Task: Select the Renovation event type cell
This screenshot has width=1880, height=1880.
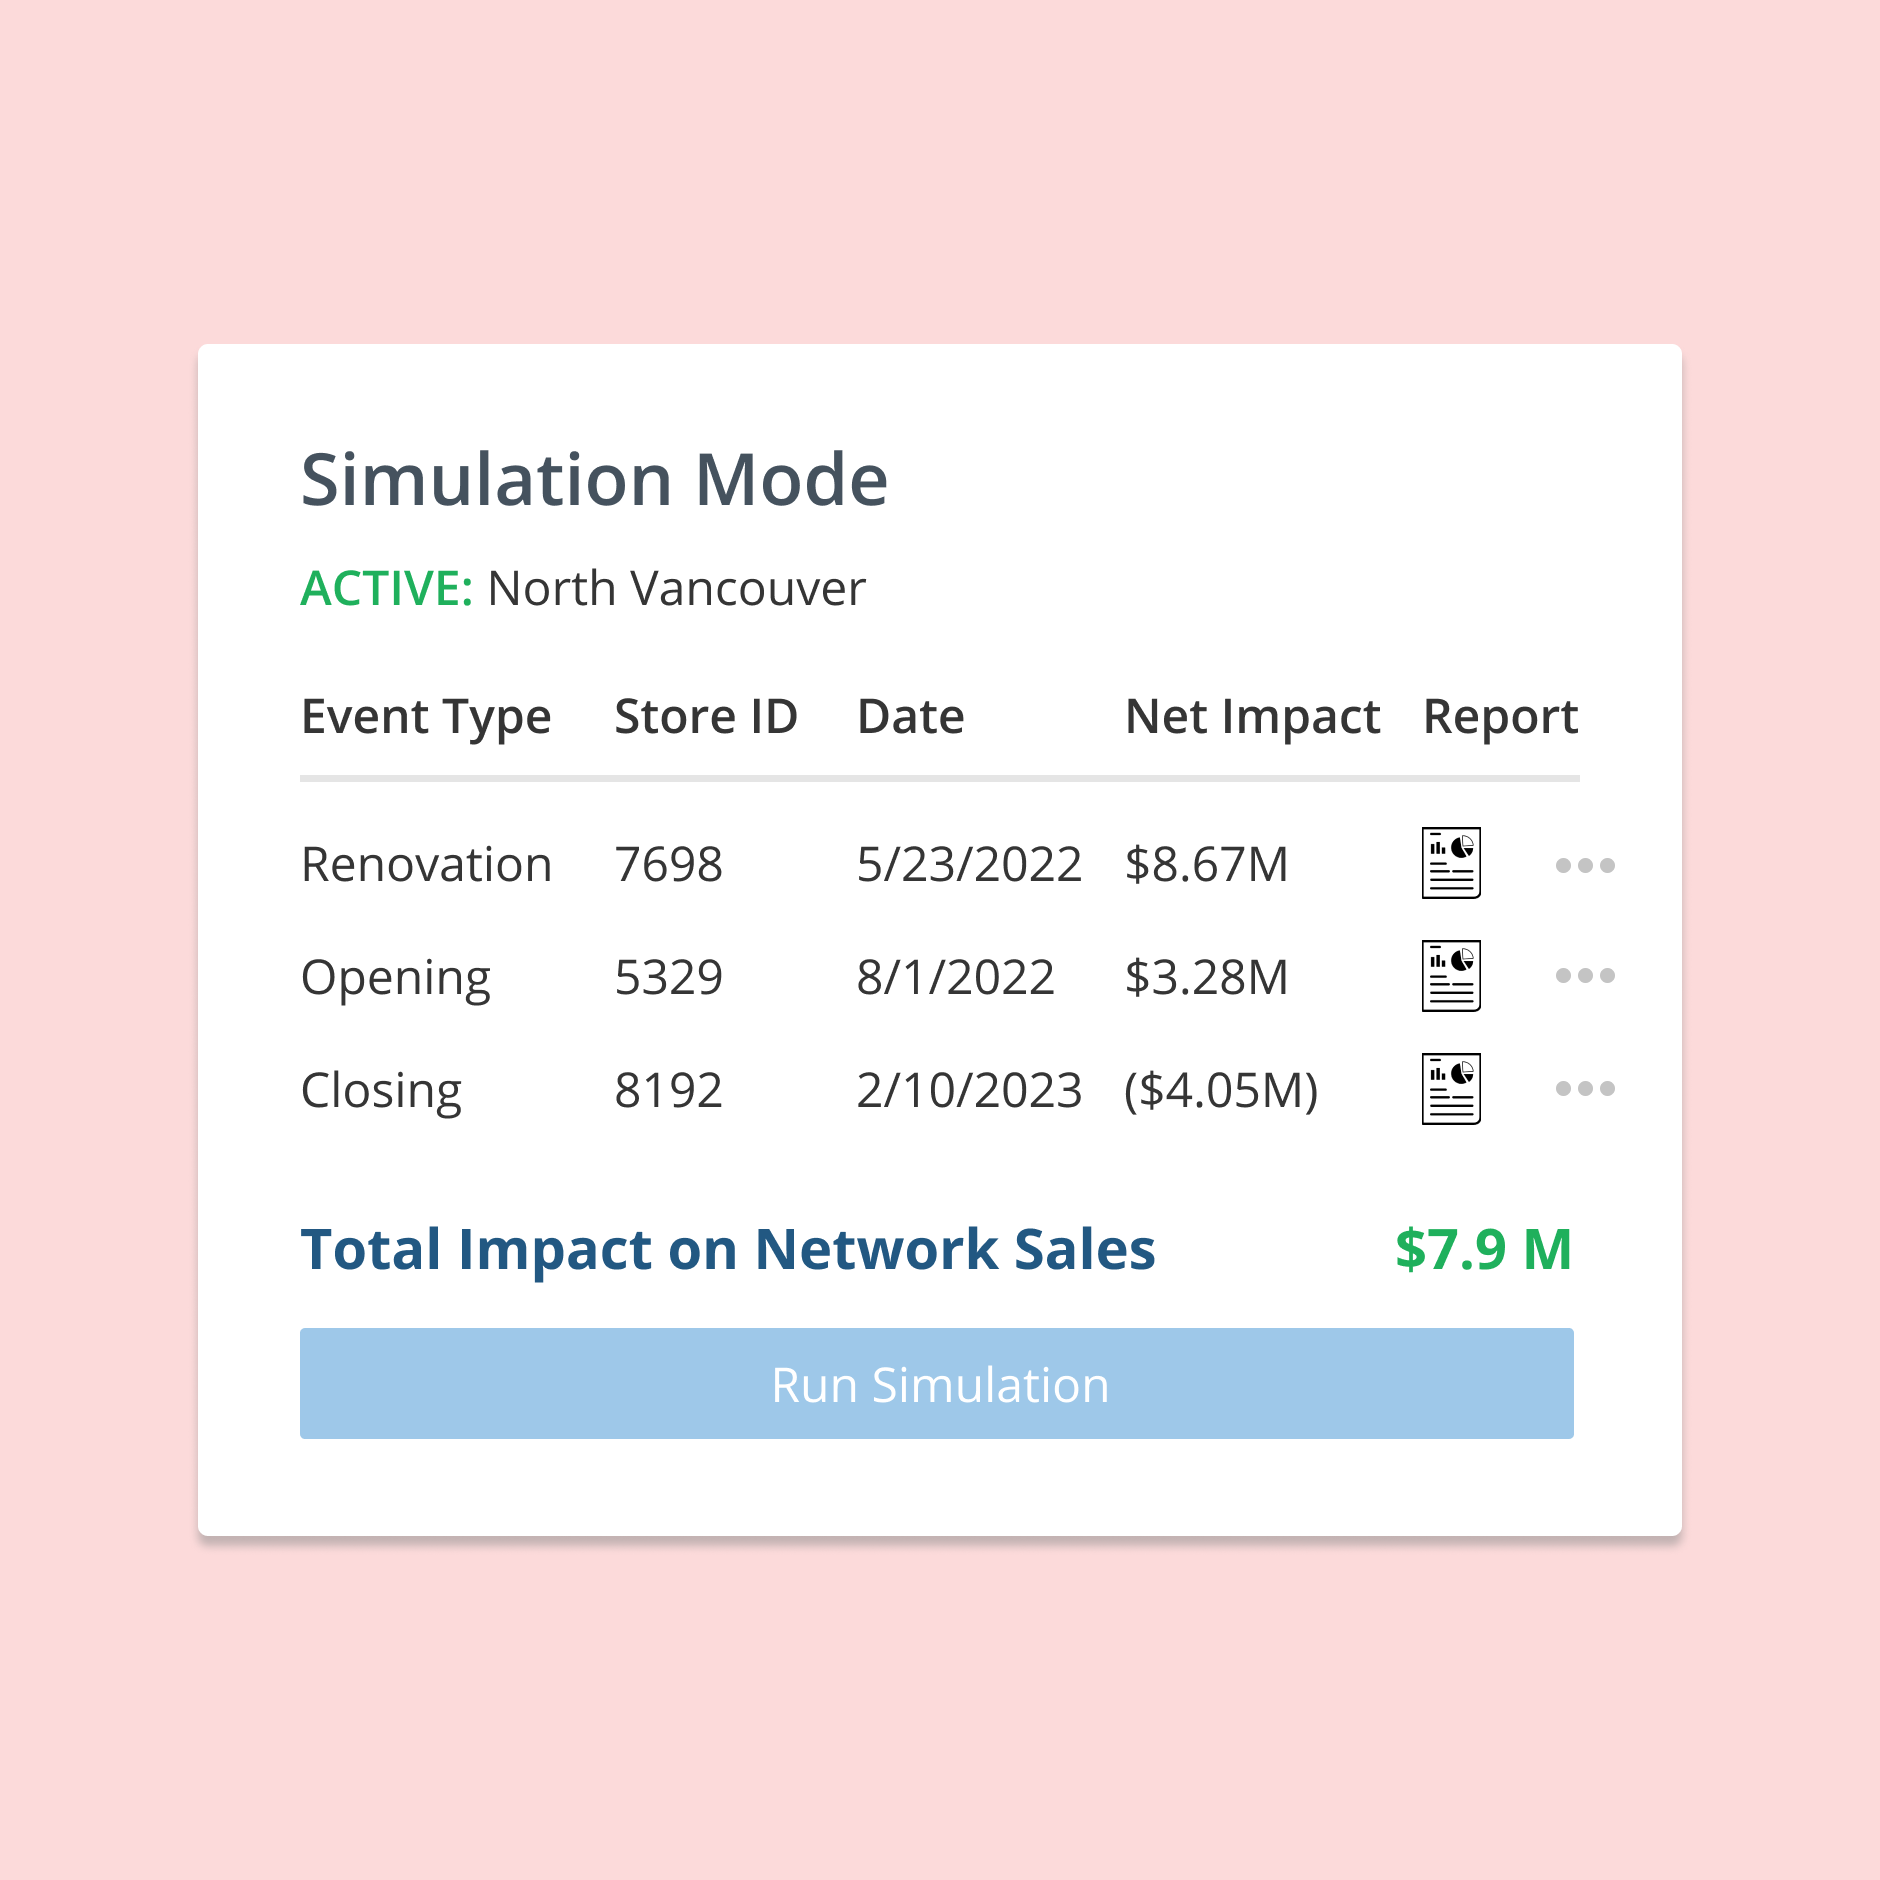Action: tap(426, 865)
